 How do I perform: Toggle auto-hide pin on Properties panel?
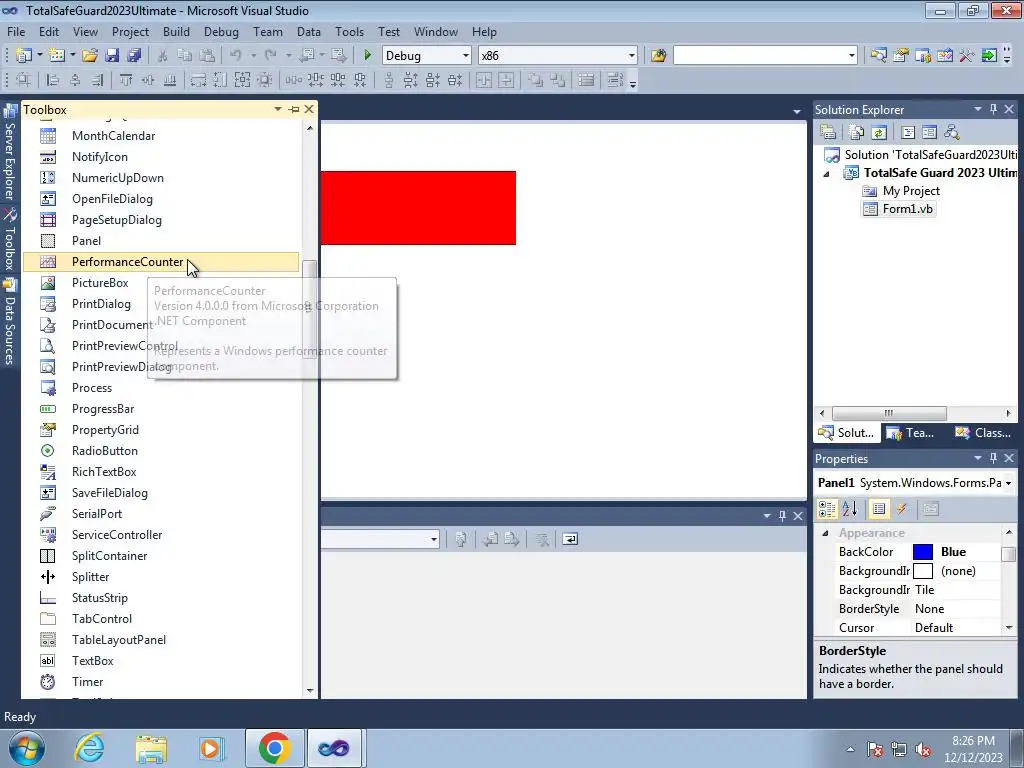click(993, 458)
